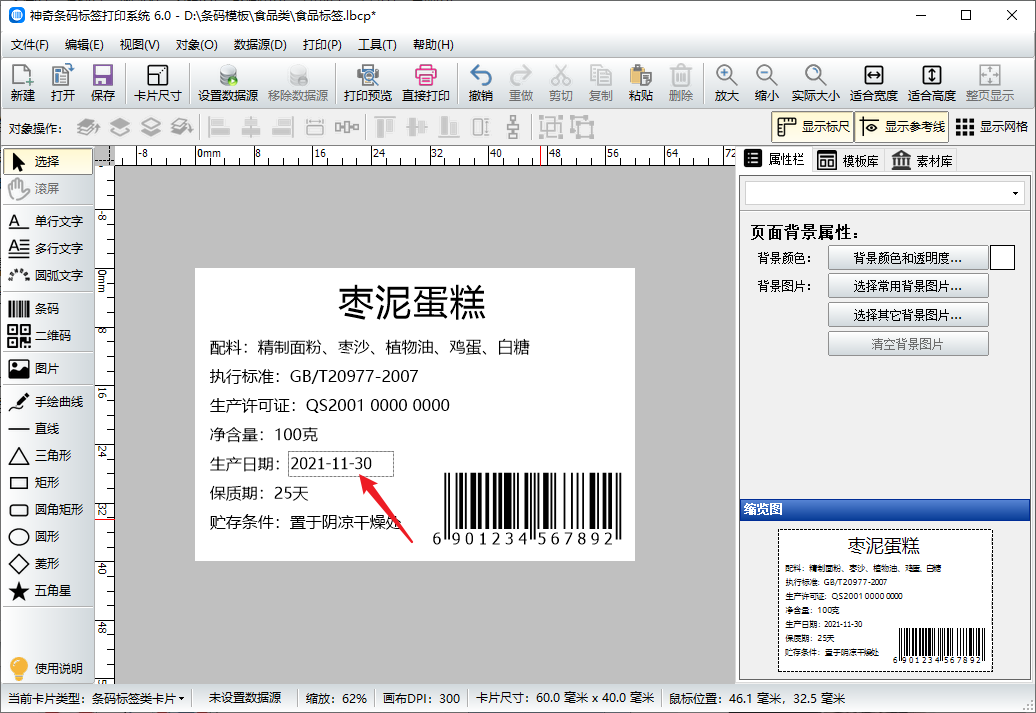The height and width of the screenshot is (713, 1036).
Task: Click the 直接打印 direct print icon
Action: coord(426,82)
